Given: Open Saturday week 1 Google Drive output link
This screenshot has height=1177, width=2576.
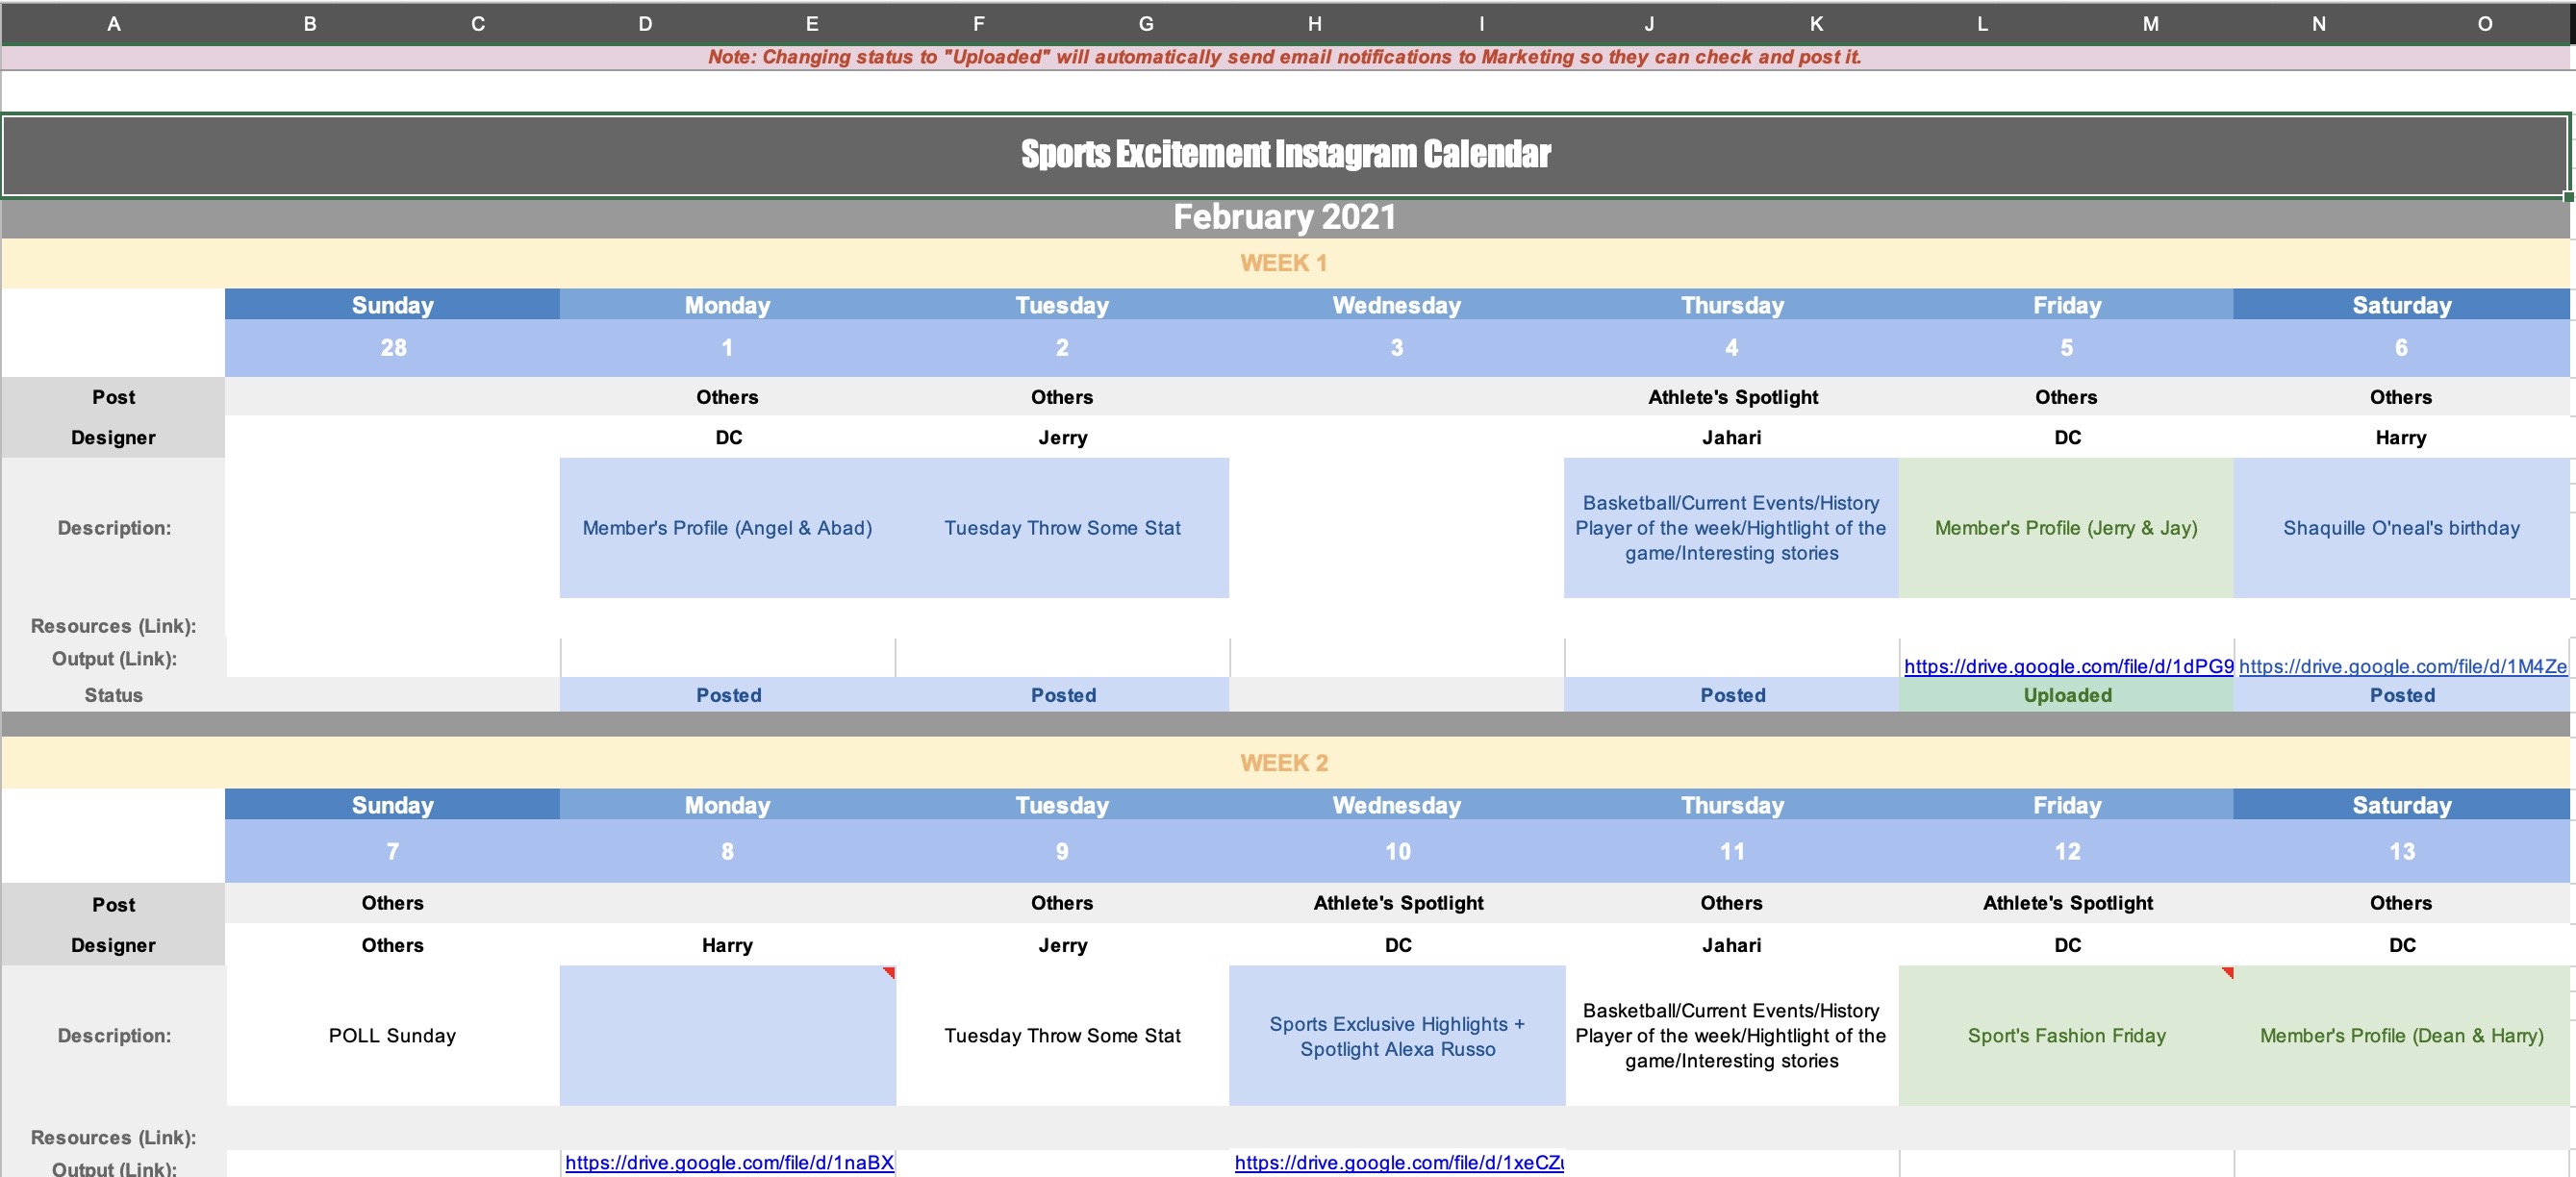Looking at the screenshot, I should coord(2401,666).
